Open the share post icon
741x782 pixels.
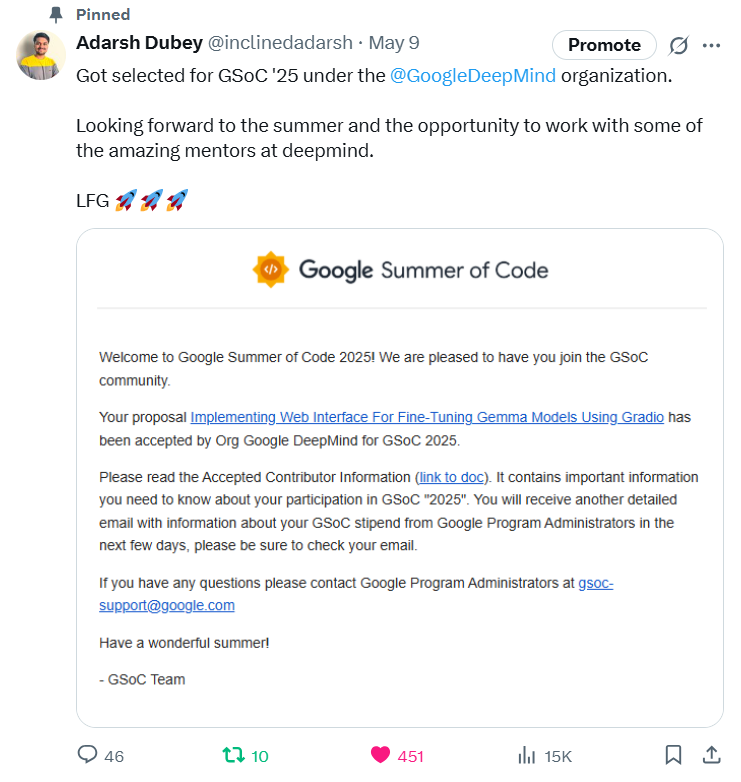click(712, 754)
